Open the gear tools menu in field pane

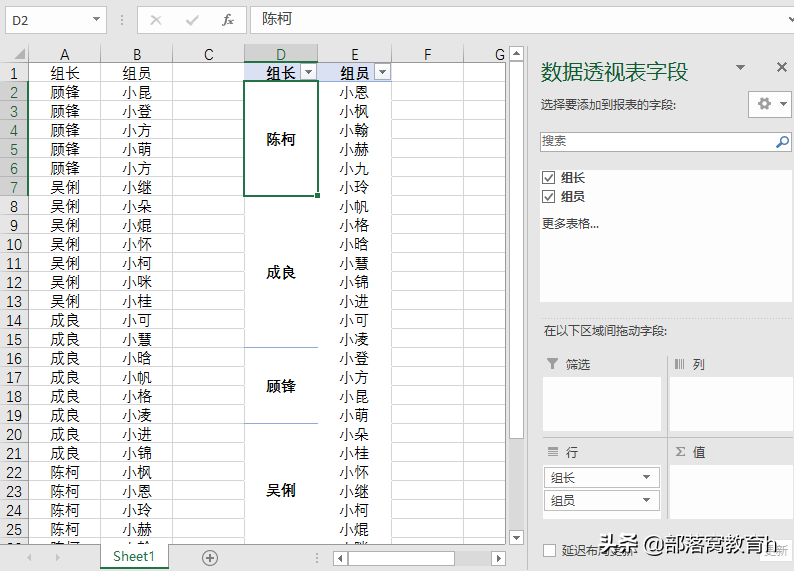770,104
